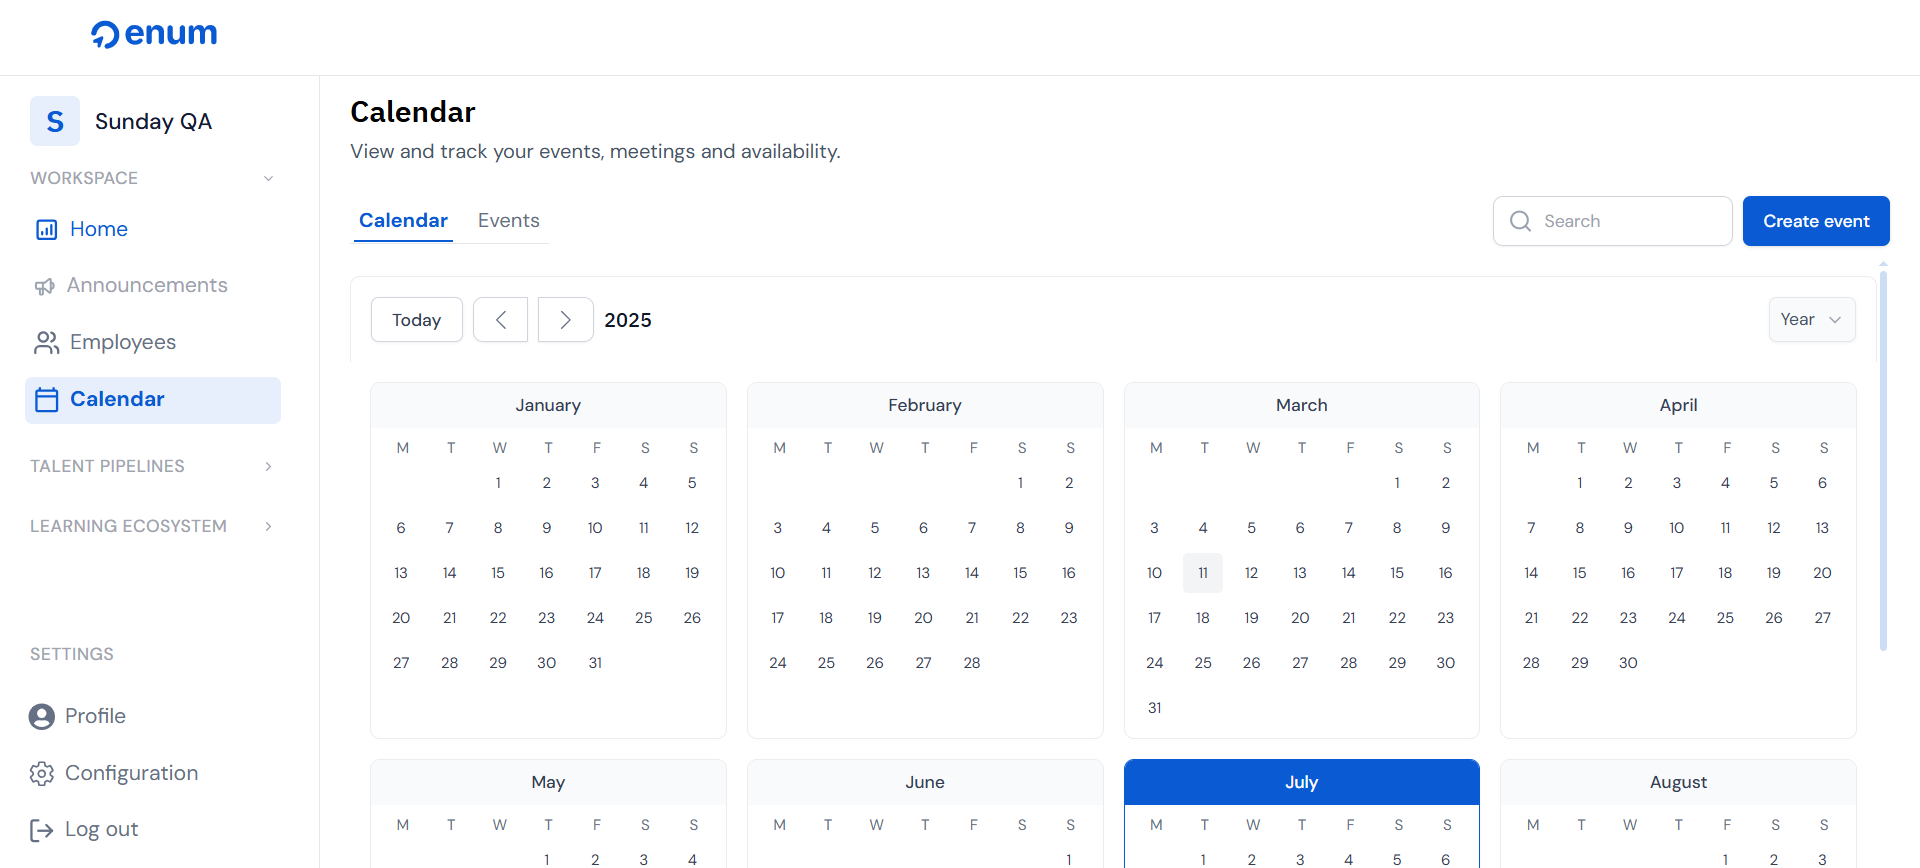Select February 1 date
1920x868 pixels.
pyautogui.click(x=1020, y=483)
